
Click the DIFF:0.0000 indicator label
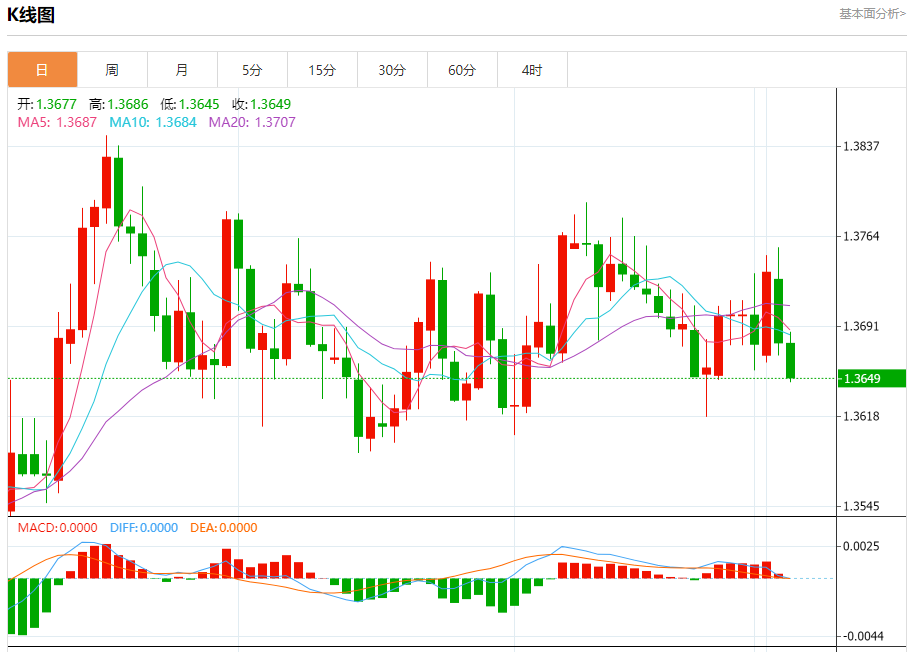click(144, 528)
